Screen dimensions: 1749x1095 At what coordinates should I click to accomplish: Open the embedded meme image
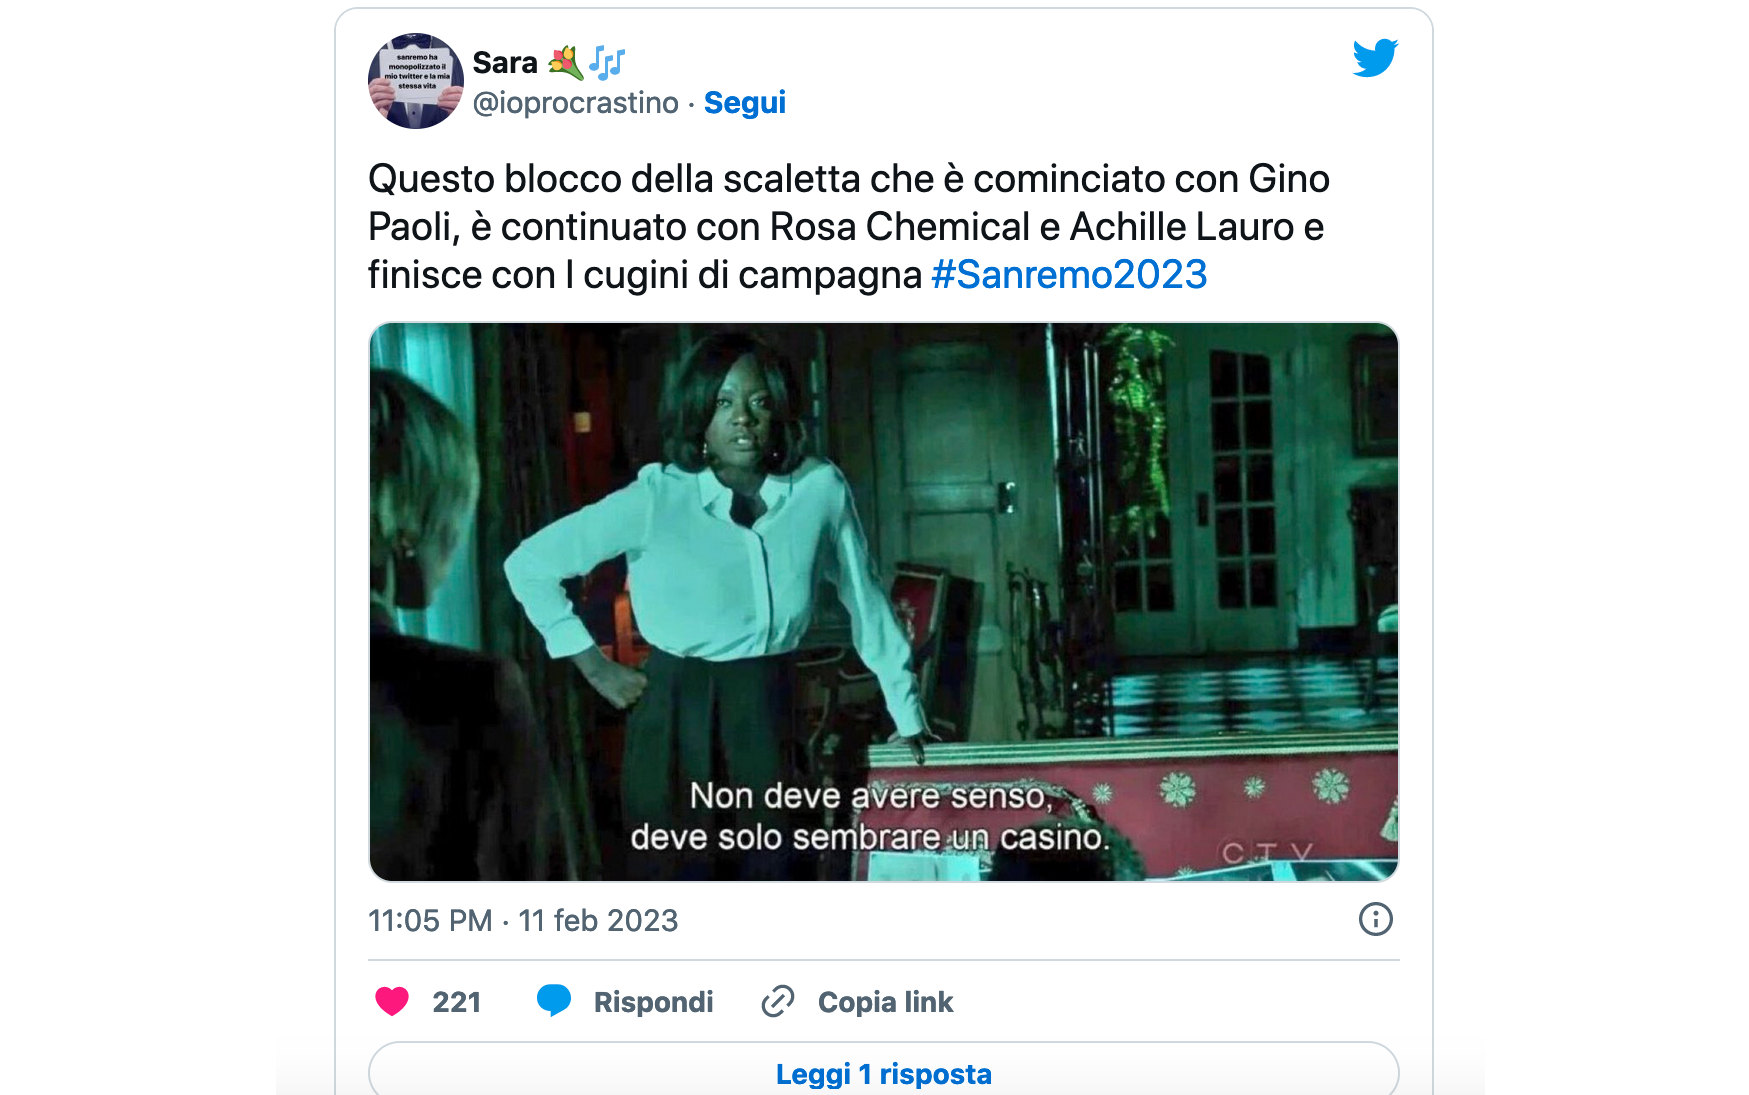pyautogui.click(x=884, y=602)
